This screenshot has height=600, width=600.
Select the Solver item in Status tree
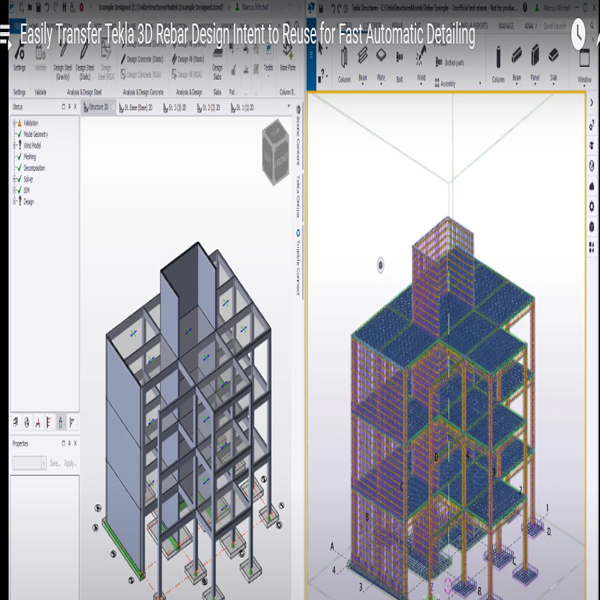[x=27, y=178]
